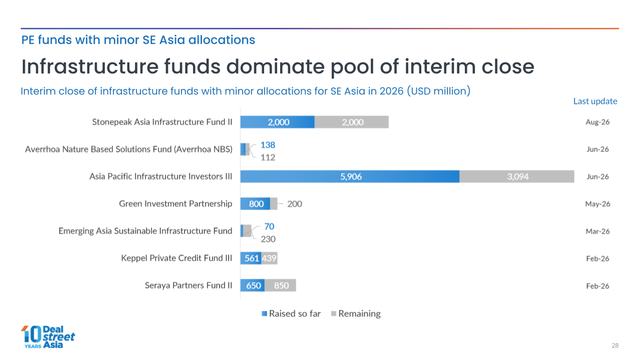Click the 561 bar for Keppel Private Credit

pos(251,258)
